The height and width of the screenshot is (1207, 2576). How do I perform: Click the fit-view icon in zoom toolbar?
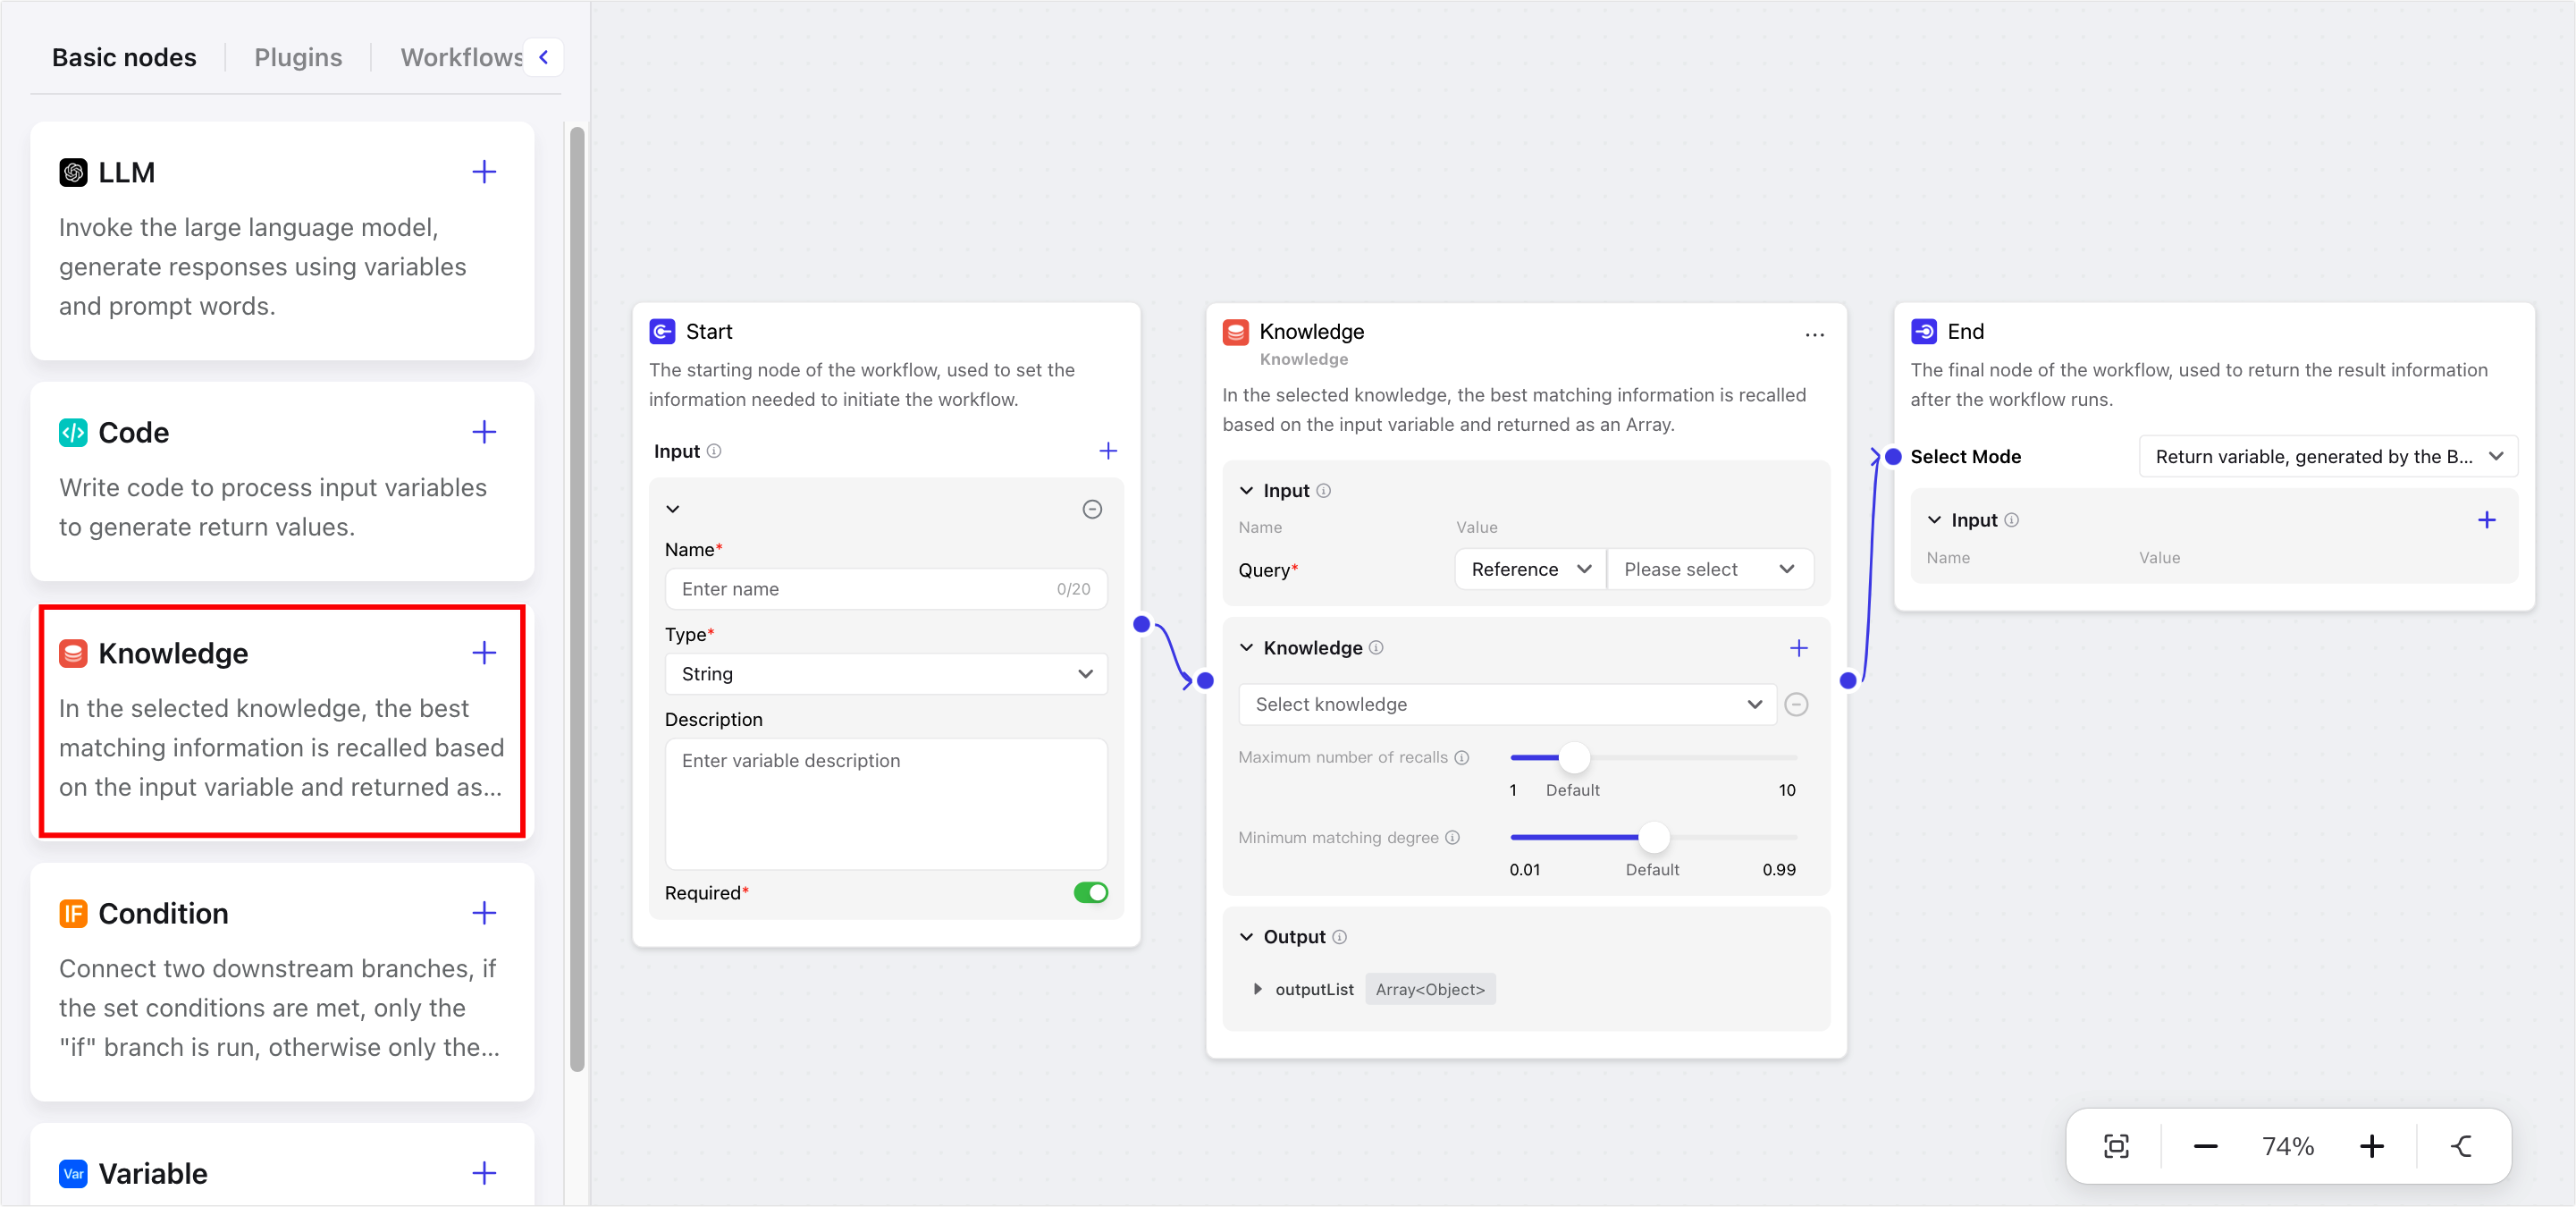click(x=2116, y=1146)
